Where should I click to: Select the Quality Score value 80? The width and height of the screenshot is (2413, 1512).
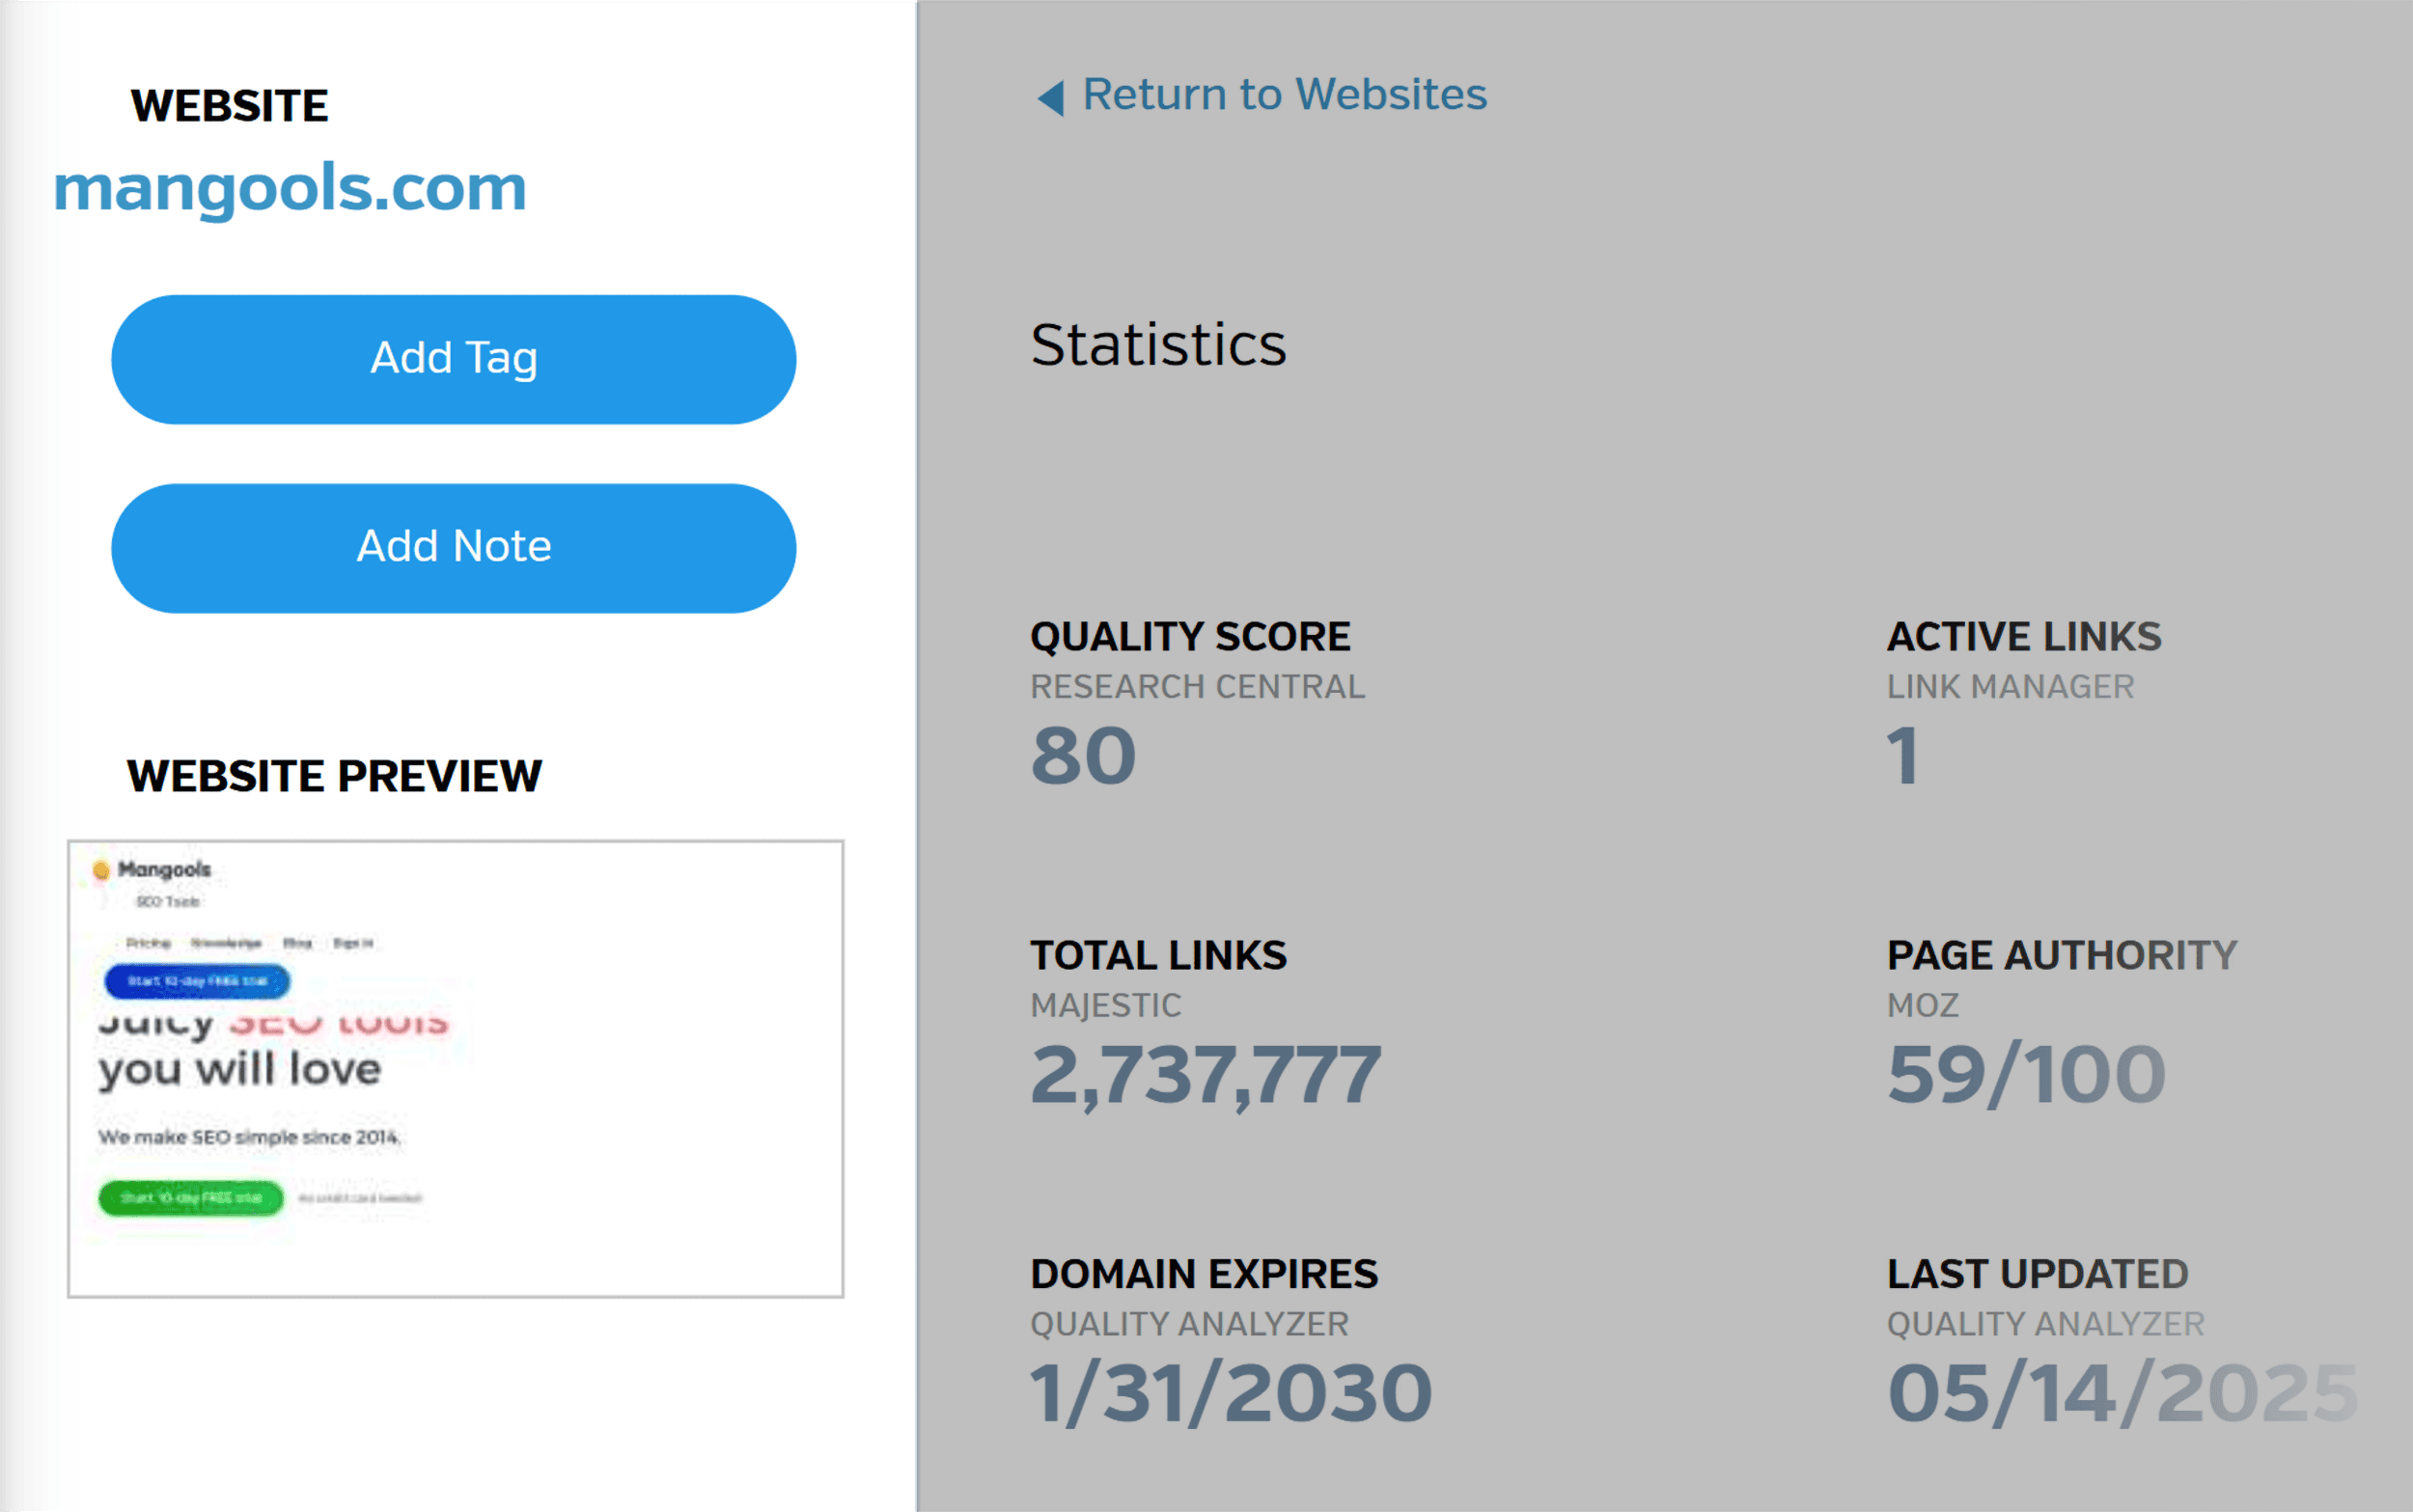[x=1083, y=756]
